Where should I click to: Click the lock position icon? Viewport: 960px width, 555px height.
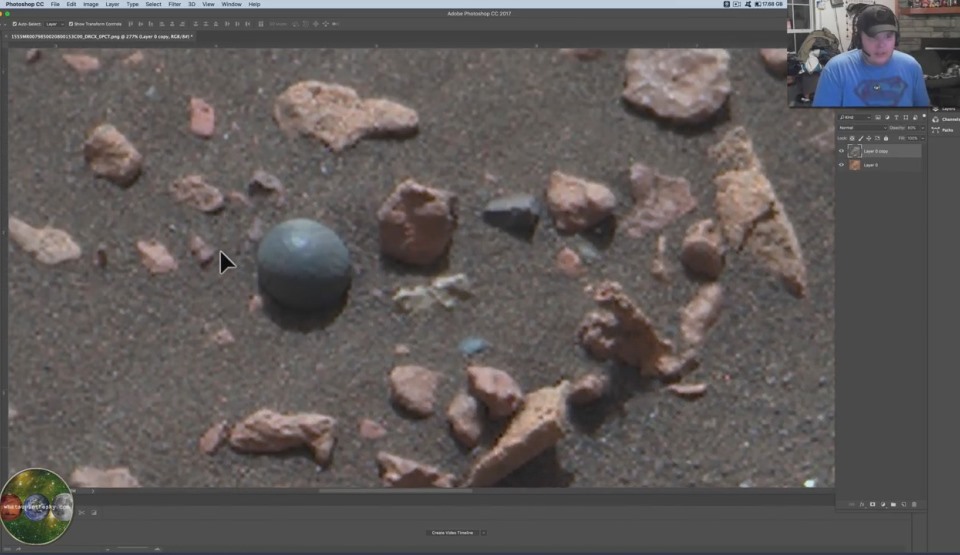click(869, 139)
